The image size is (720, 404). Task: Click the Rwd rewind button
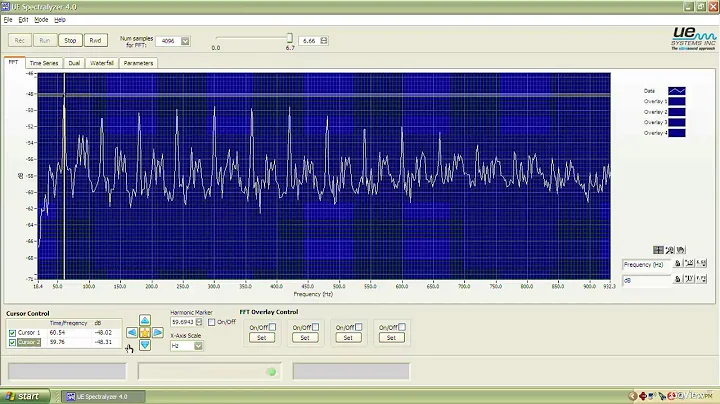(95, 40)
